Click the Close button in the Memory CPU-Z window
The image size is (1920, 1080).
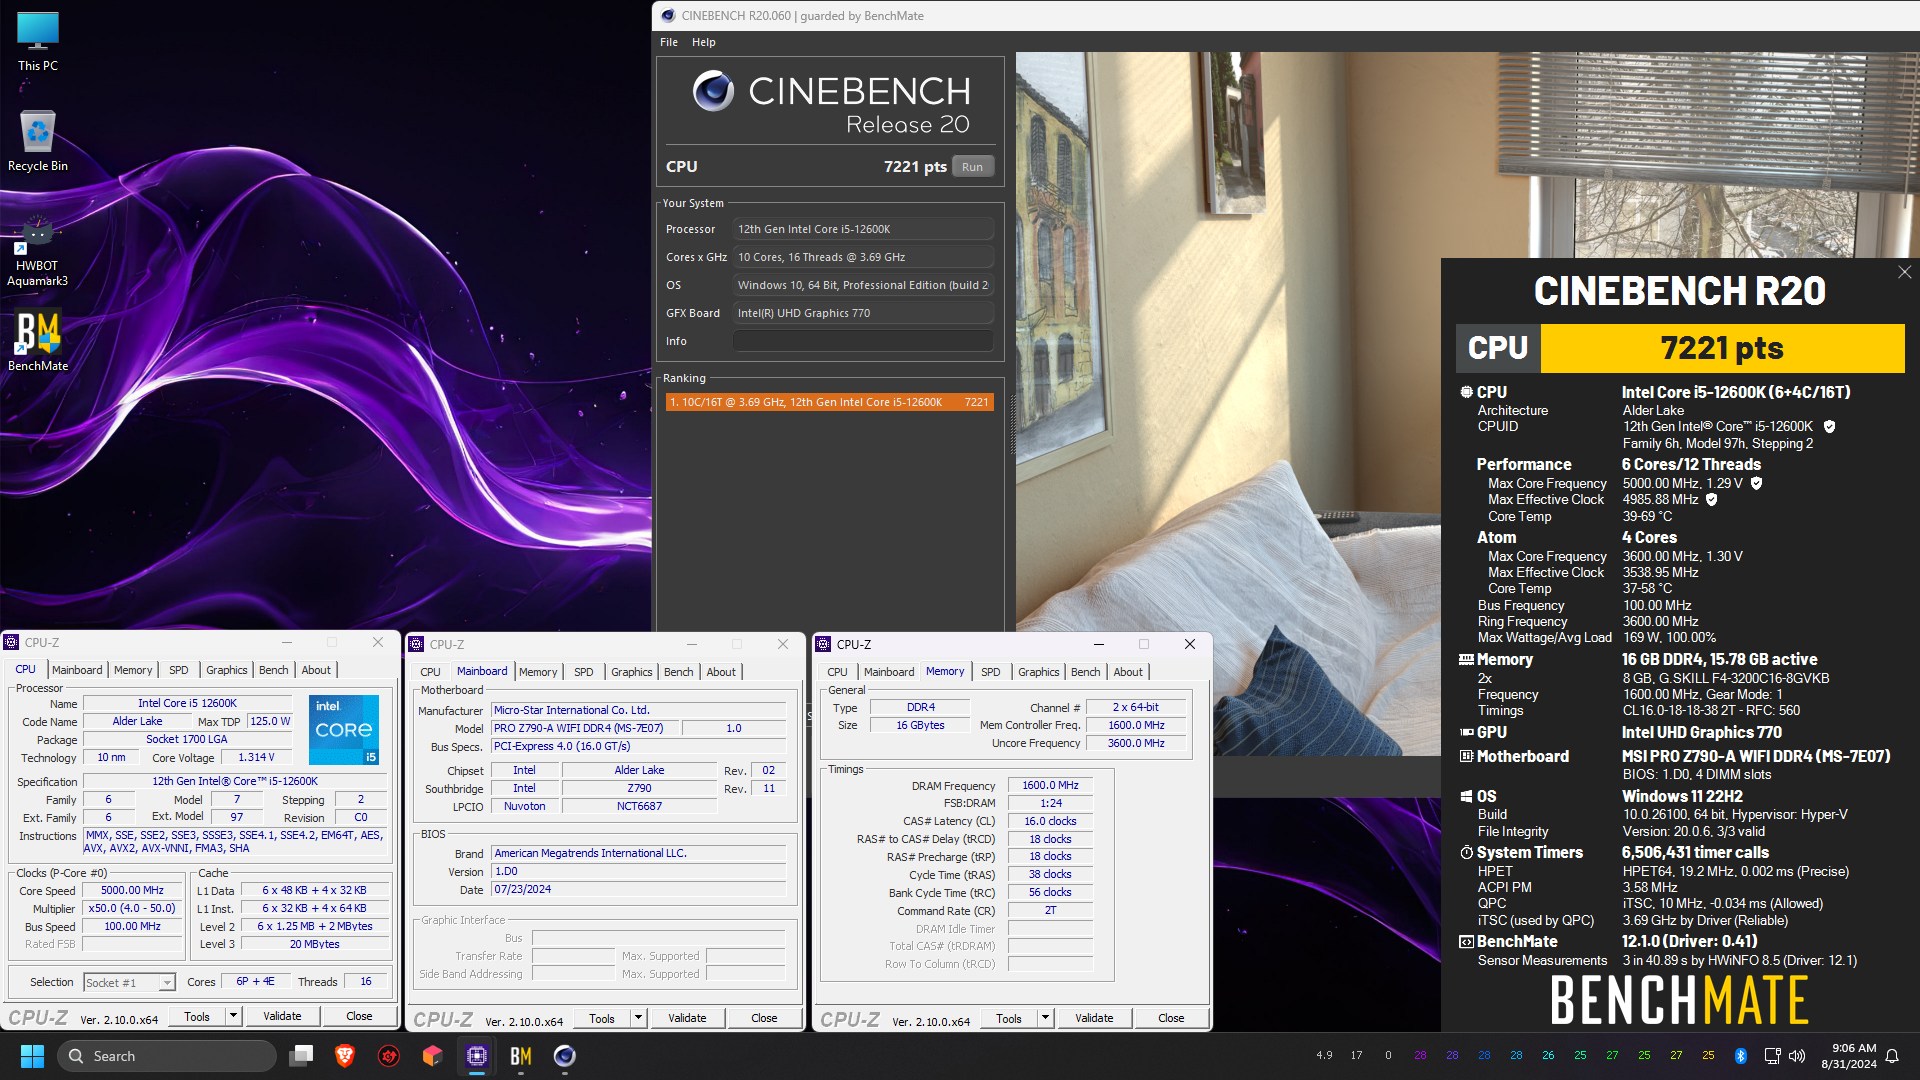point(1171,1018)
